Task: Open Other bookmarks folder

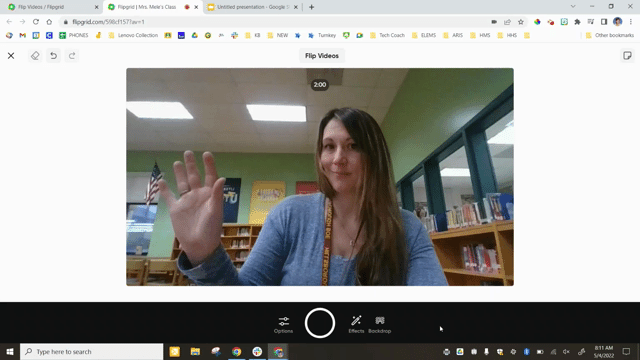Action: [610, 36]
